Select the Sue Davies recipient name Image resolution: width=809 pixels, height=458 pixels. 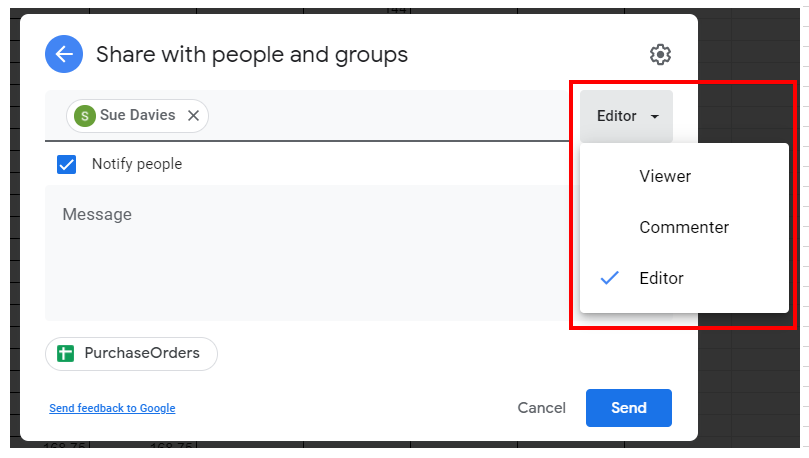click(137, 116)
